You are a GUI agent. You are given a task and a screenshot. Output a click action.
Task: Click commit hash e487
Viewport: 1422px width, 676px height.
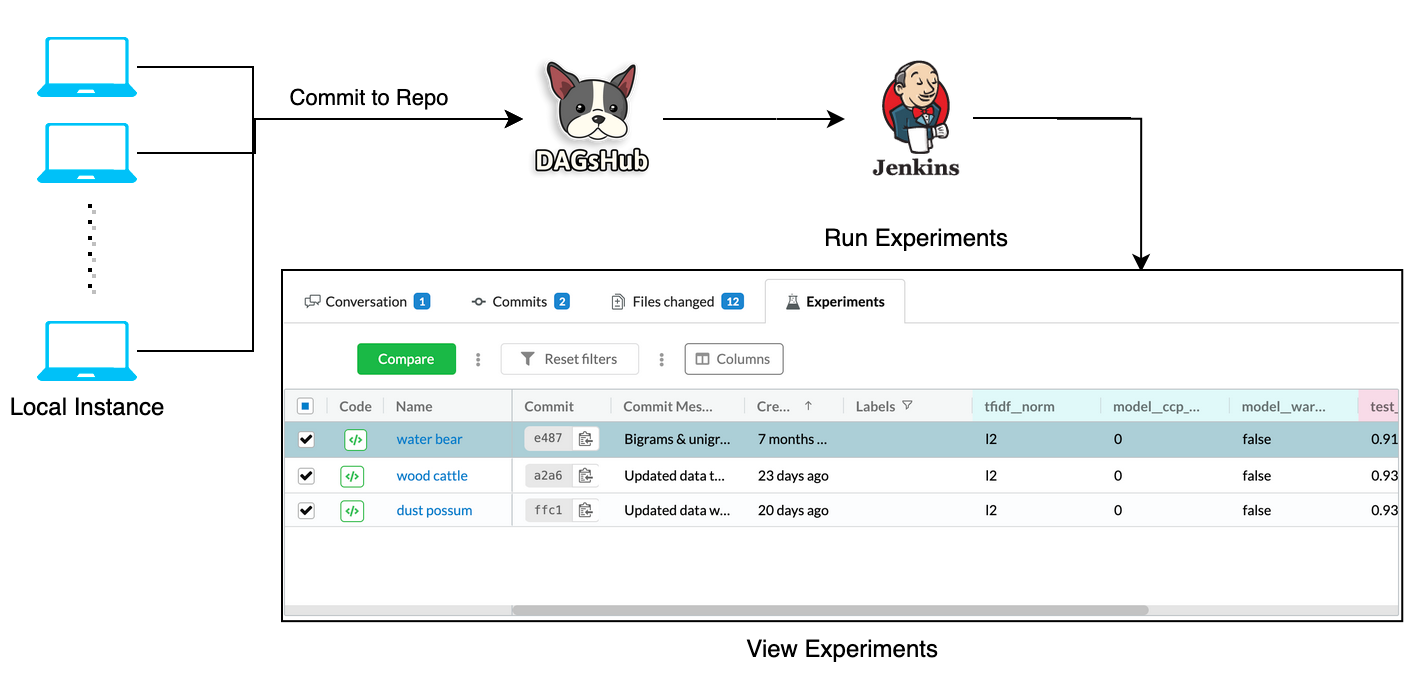pyautogui.click(x=548, y=438)
